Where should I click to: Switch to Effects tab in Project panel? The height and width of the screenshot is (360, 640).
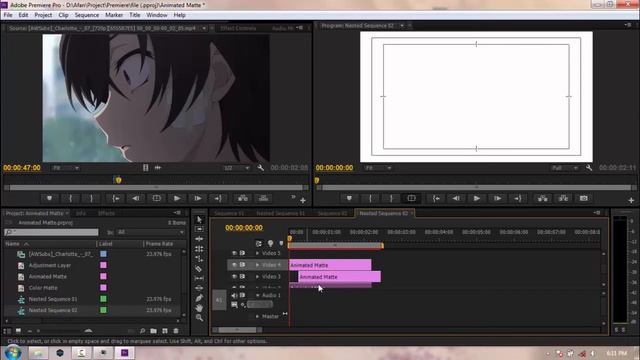(106, 213)
